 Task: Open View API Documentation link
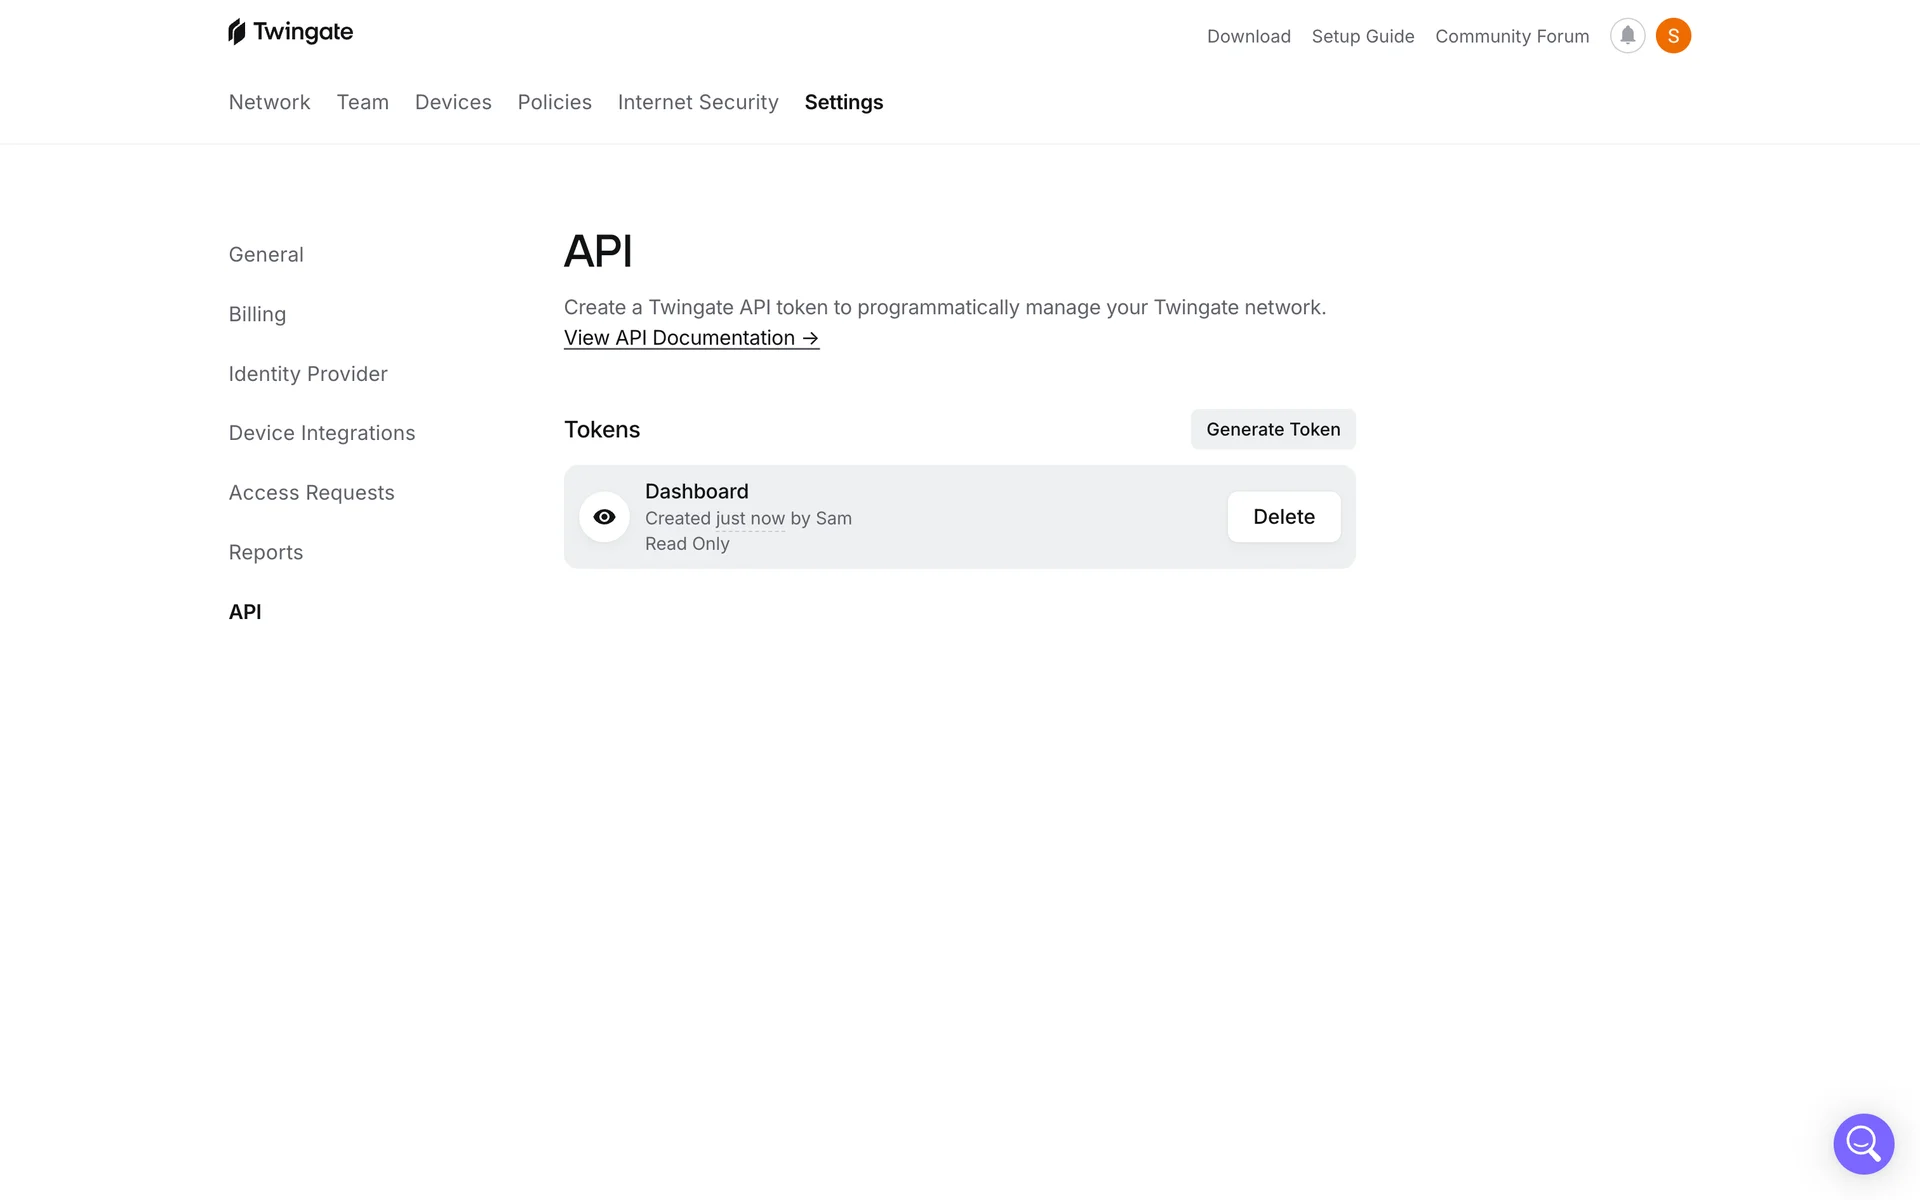(x=691, y=338)
